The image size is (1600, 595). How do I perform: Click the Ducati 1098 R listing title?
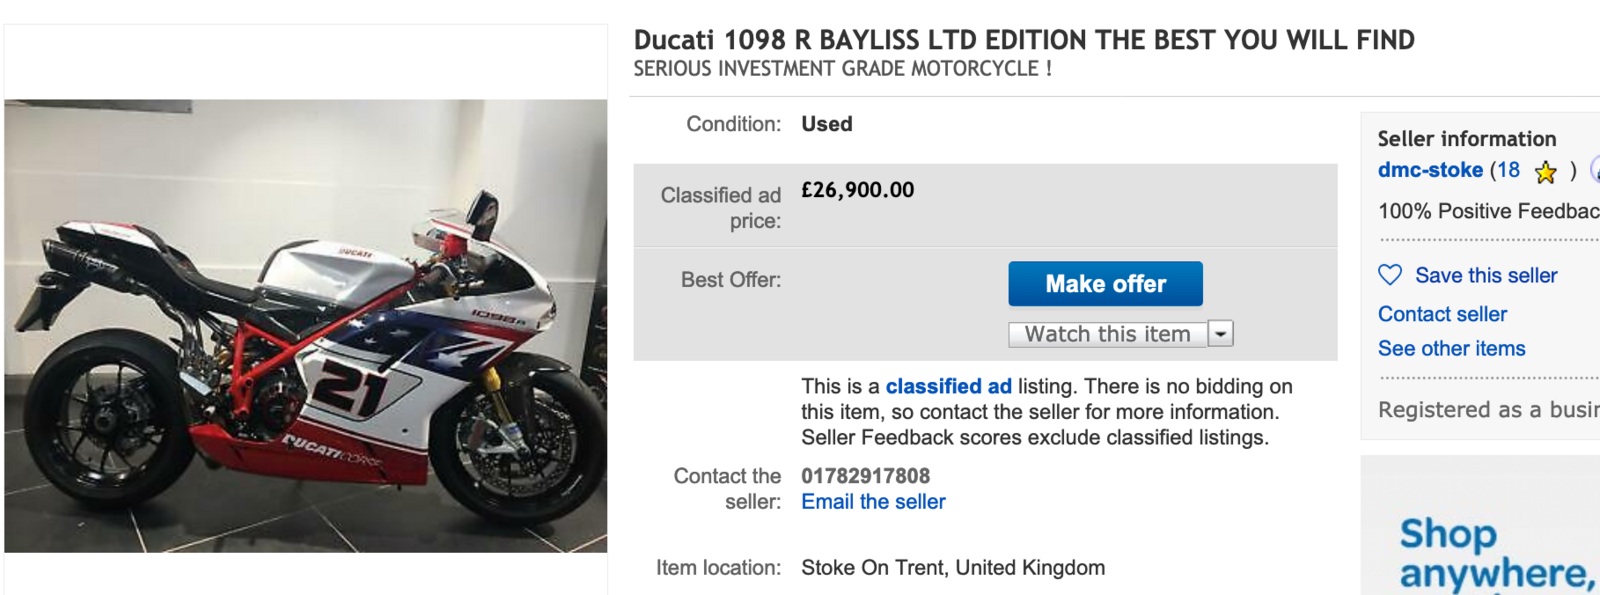click(1024, 40)
